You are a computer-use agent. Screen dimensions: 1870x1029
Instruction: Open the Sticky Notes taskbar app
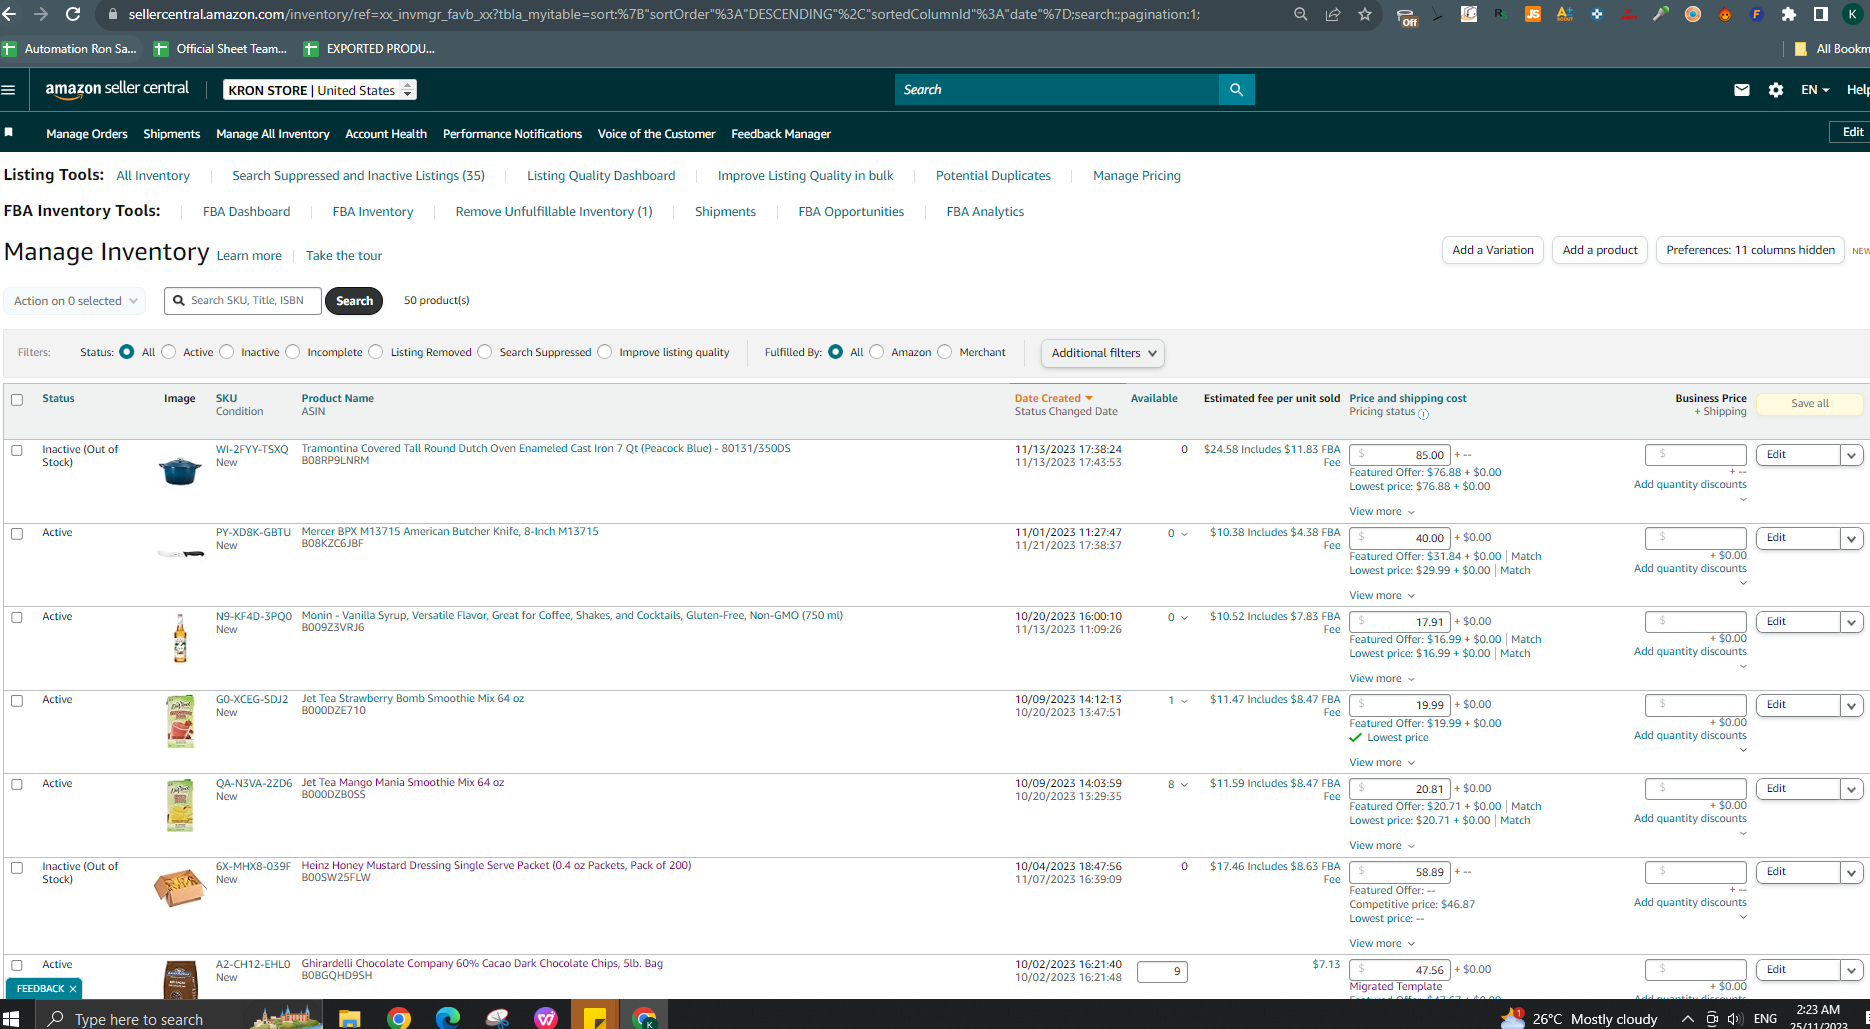pos(595,1018)
